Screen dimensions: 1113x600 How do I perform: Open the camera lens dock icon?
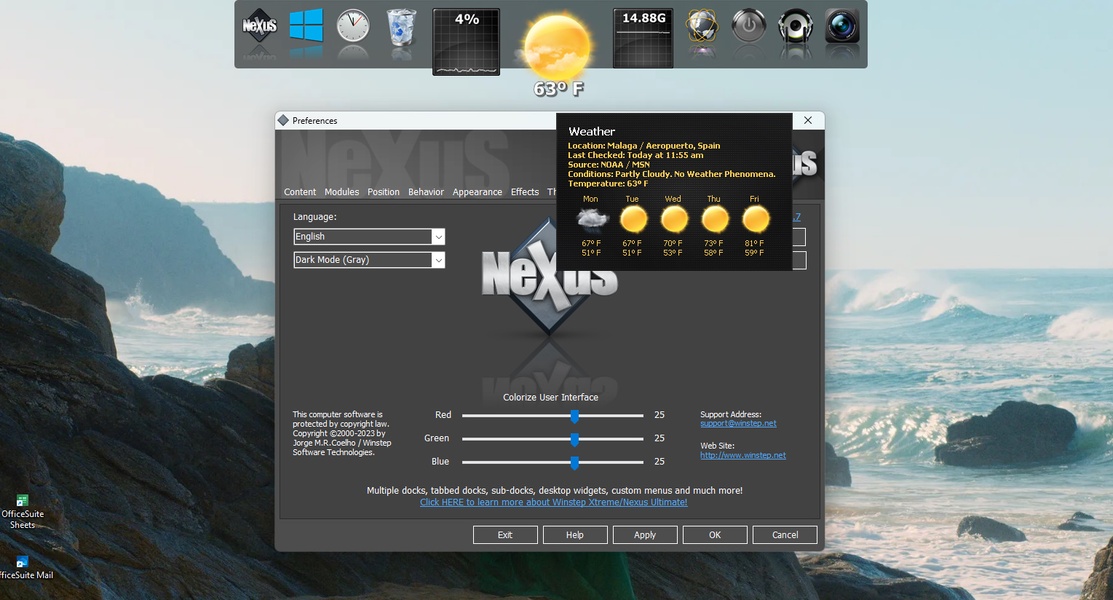[842, 27]
